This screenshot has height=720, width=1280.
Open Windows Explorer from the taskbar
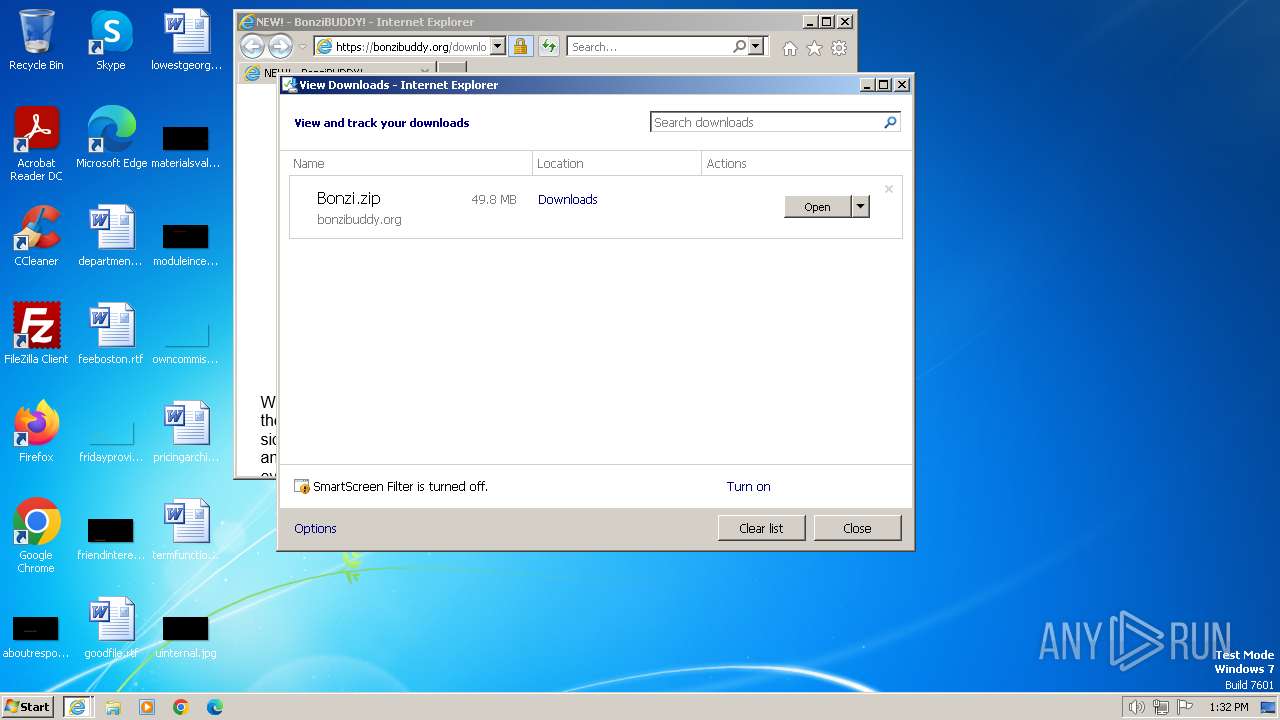(113, 707)
